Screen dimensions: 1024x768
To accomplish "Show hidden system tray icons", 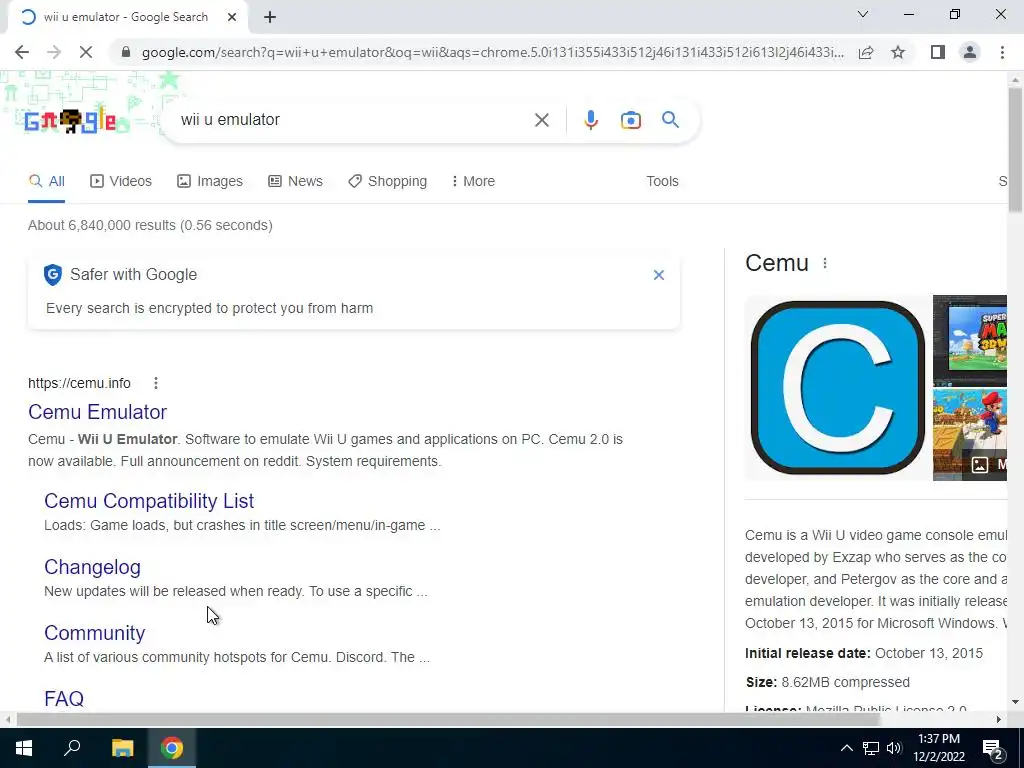I will click(846, 748).
